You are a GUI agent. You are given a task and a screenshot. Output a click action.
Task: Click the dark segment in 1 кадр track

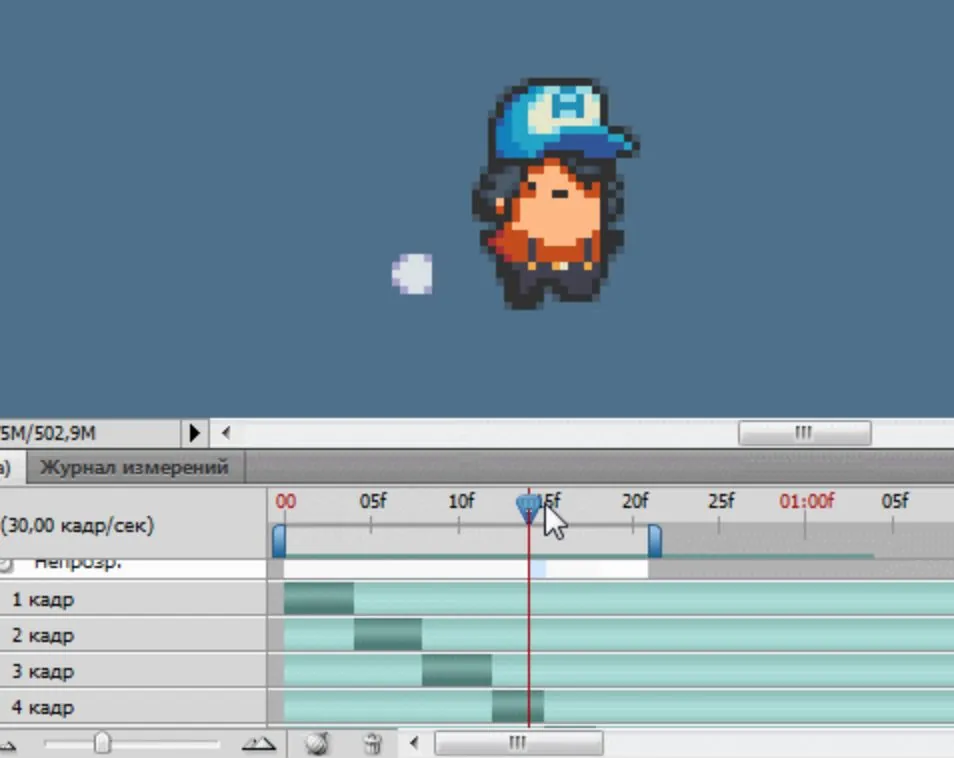click(x=319, y=599)
